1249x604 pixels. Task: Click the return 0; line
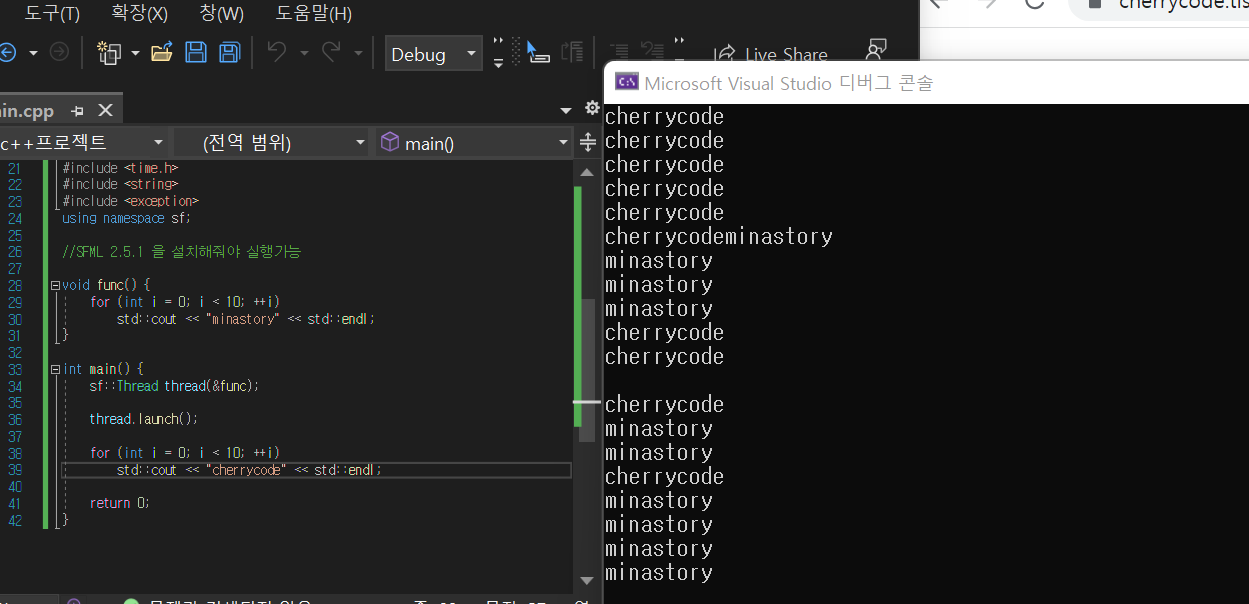(119, 503)
